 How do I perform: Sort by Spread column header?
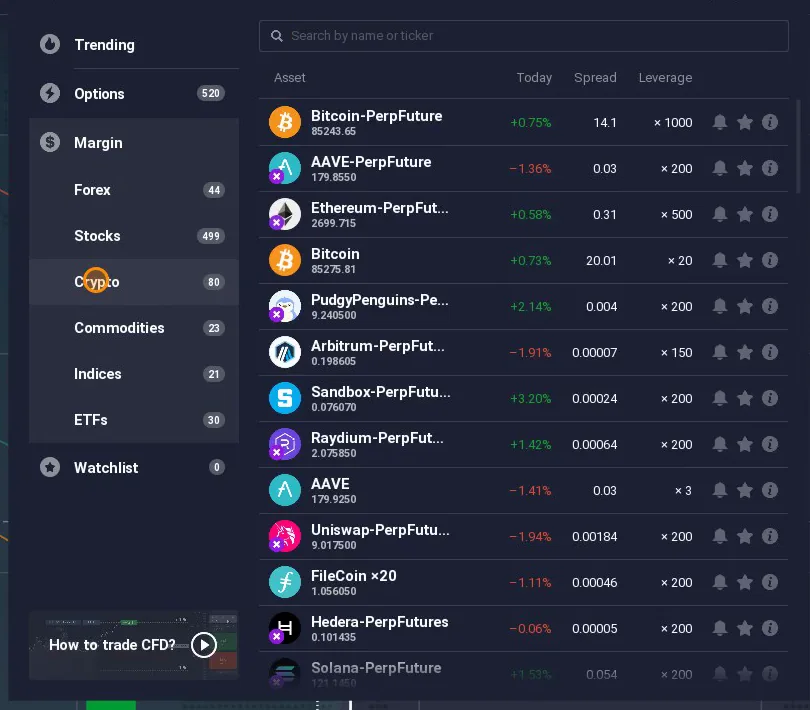[595, 78]
